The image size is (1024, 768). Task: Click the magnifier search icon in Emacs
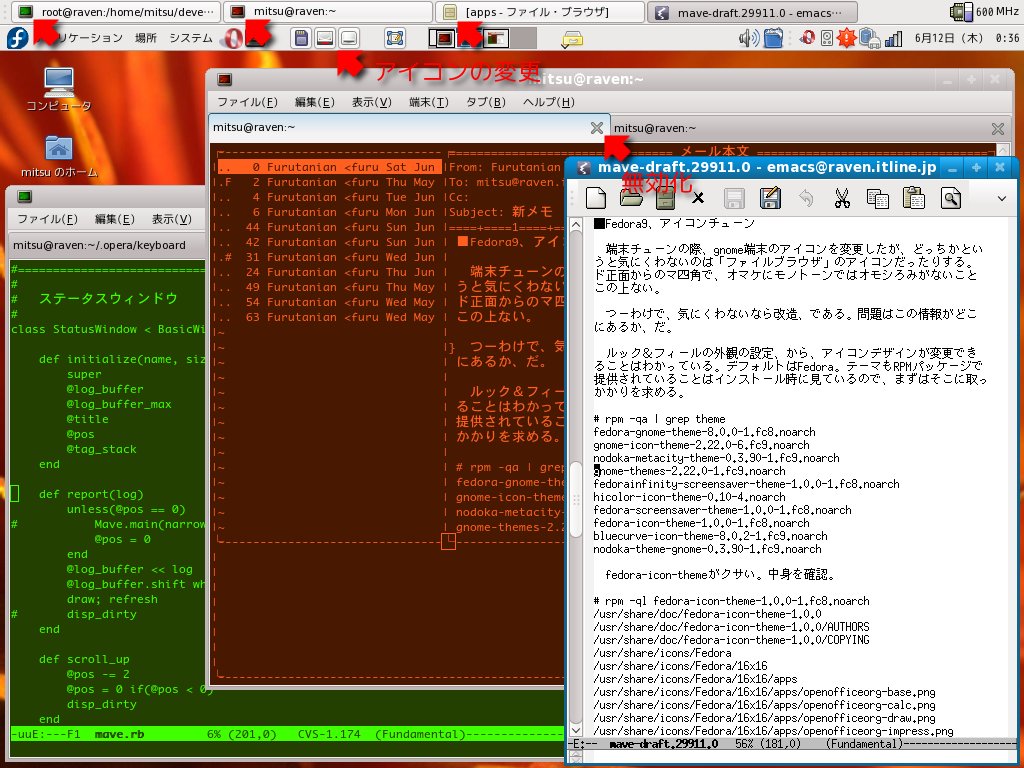click(x=949, y=197)
